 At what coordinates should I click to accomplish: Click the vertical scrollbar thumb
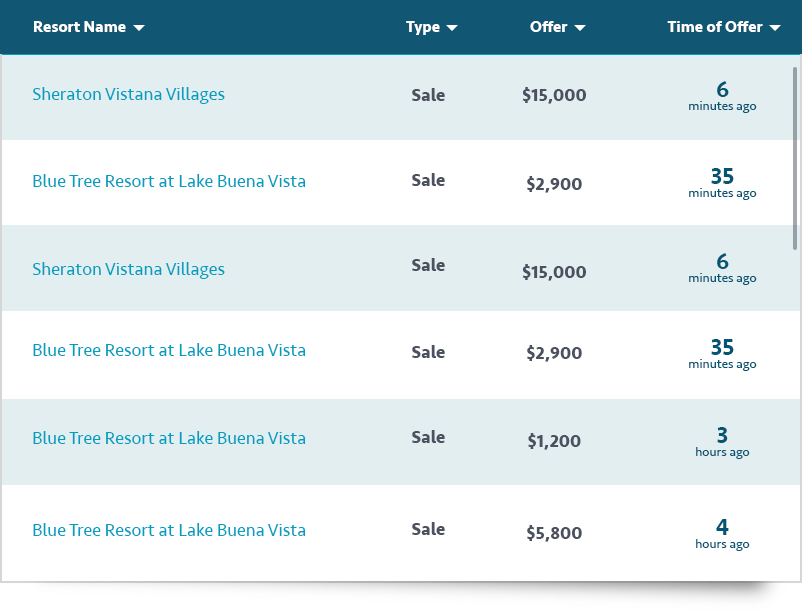pyautogui.click(x=795, y=155)
